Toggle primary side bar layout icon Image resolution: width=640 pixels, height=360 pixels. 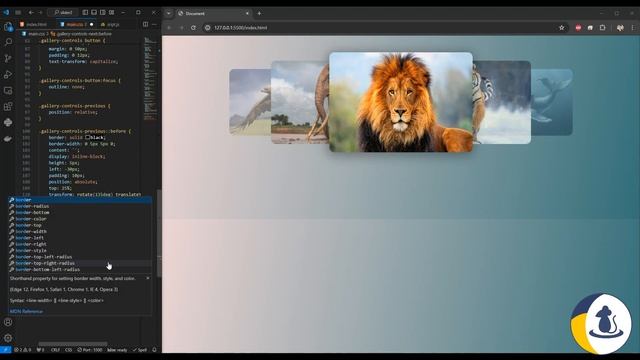(85, 13)
